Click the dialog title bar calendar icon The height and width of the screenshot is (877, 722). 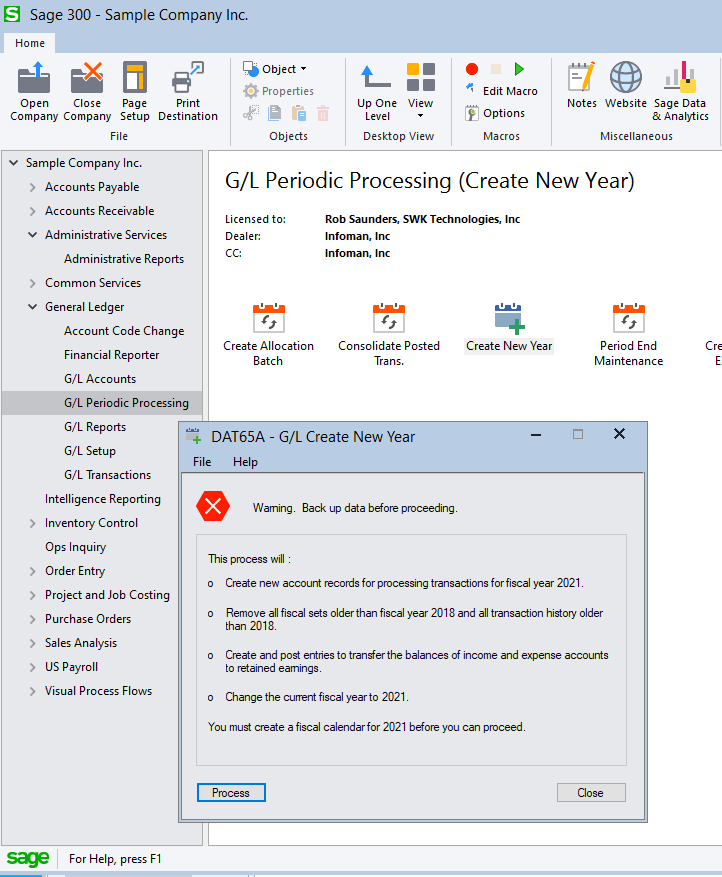tap(194, 436)
